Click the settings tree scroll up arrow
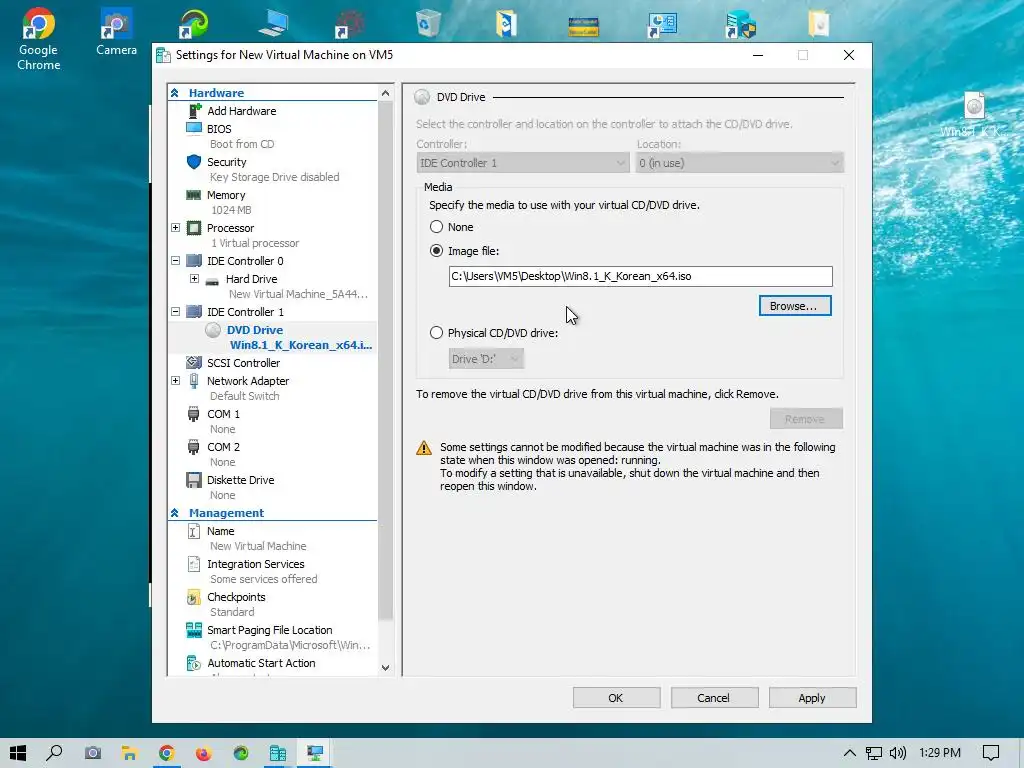 385,93
